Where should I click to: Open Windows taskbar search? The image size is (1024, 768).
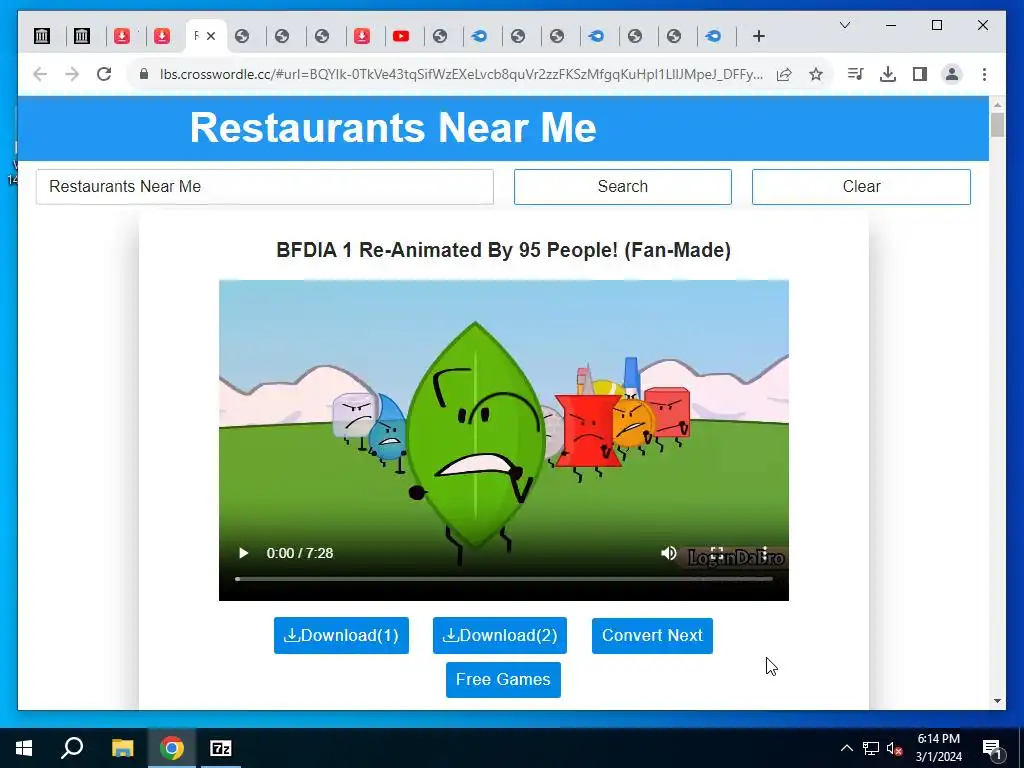pyautogui.click(x=72, y=748)
